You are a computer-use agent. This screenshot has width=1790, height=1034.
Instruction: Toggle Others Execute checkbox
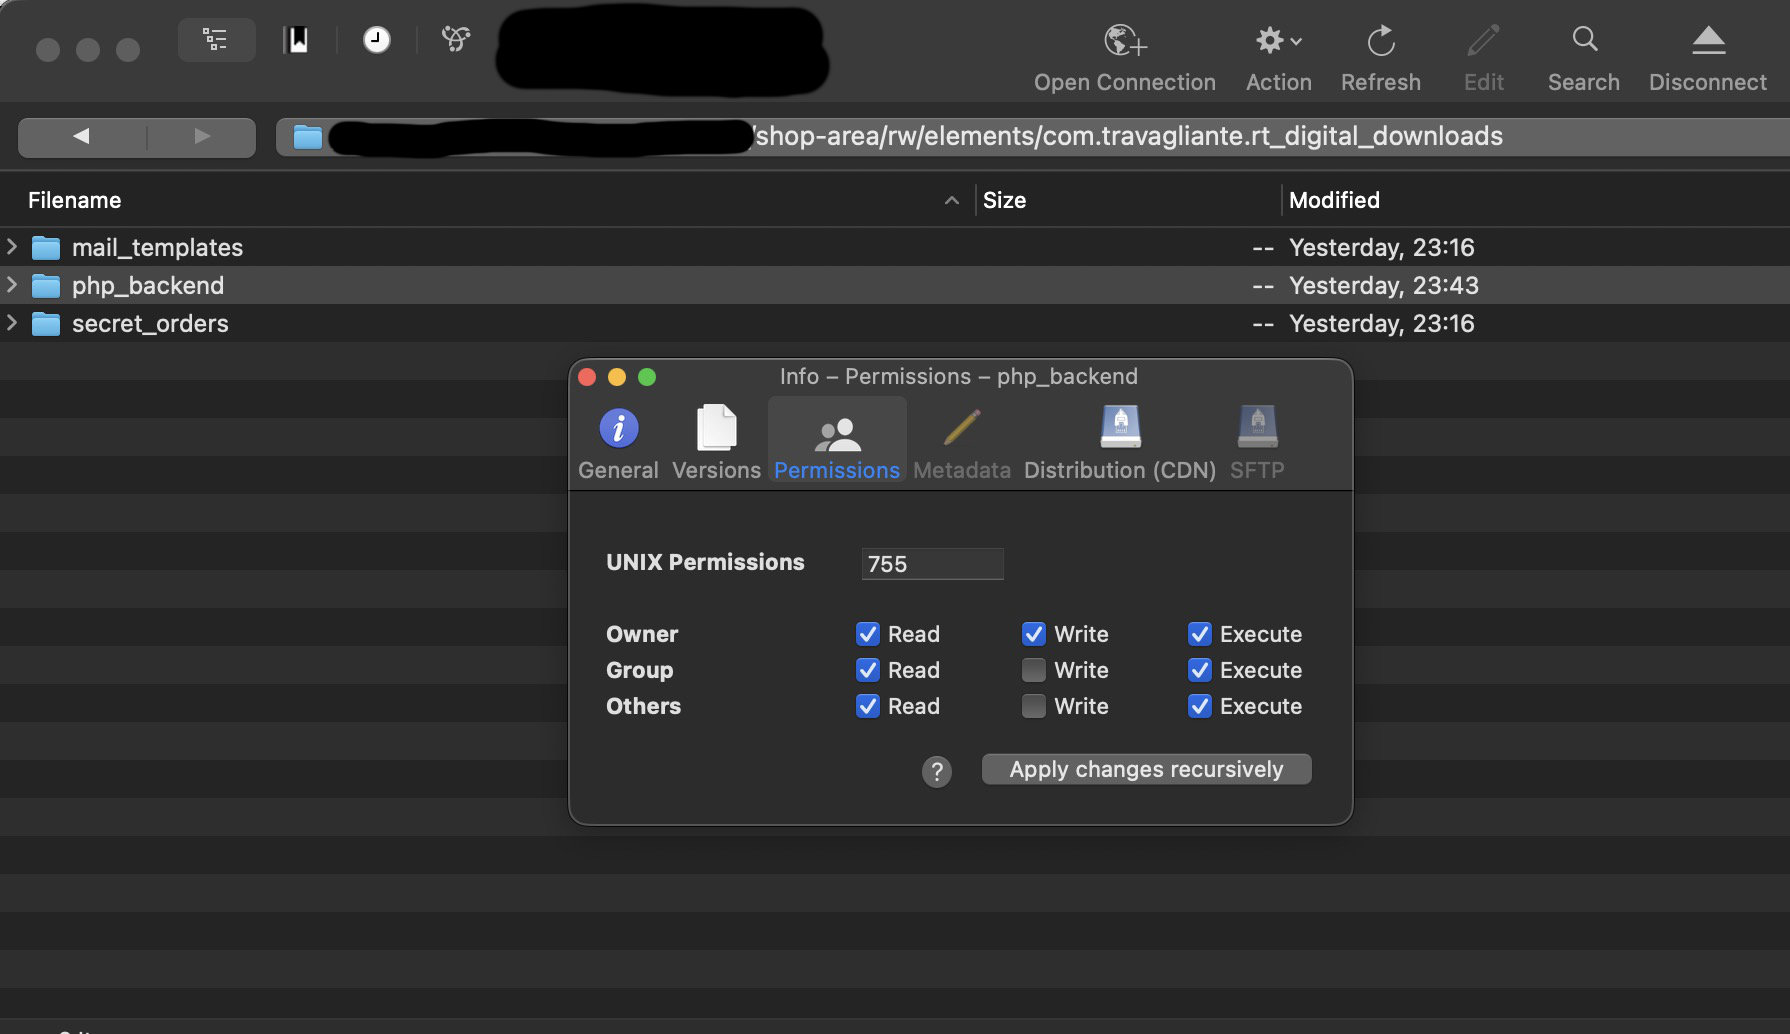1200,706
